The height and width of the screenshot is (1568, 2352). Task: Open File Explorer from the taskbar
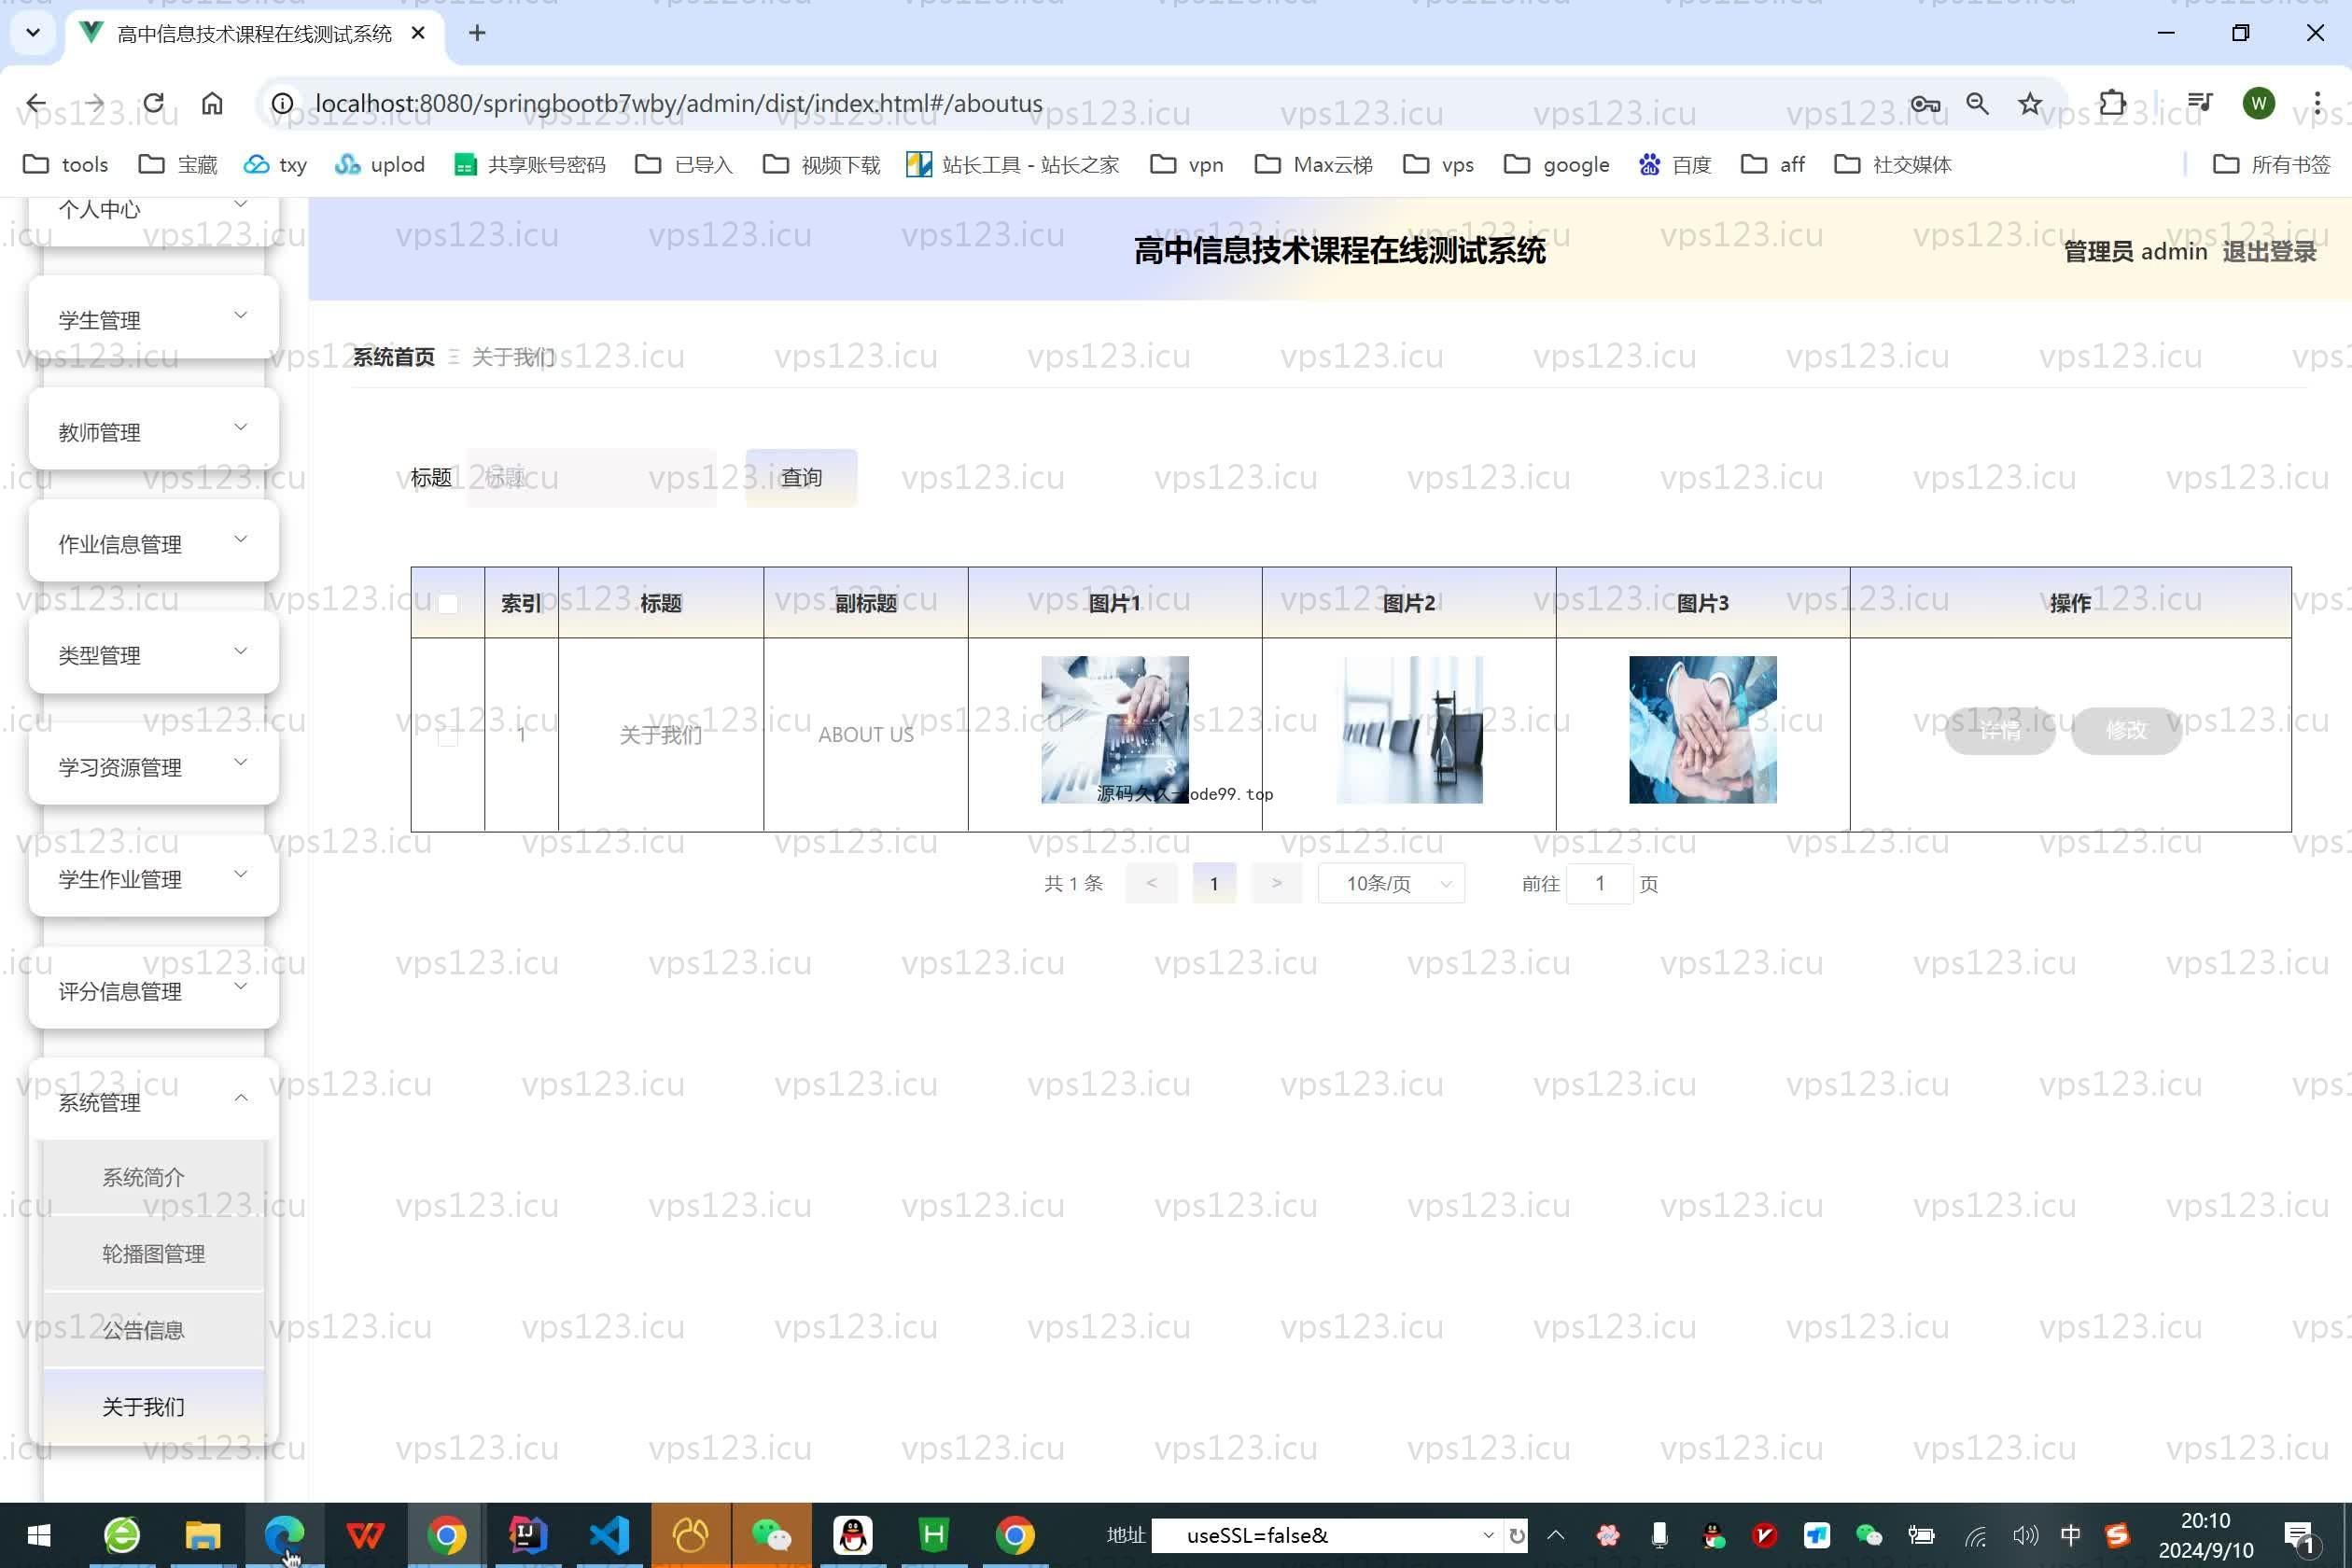point(203,1535)
